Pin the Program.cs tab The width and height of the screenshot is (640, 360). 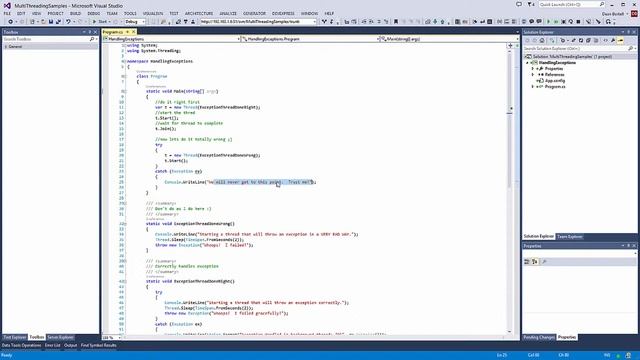tap(127, 32)
